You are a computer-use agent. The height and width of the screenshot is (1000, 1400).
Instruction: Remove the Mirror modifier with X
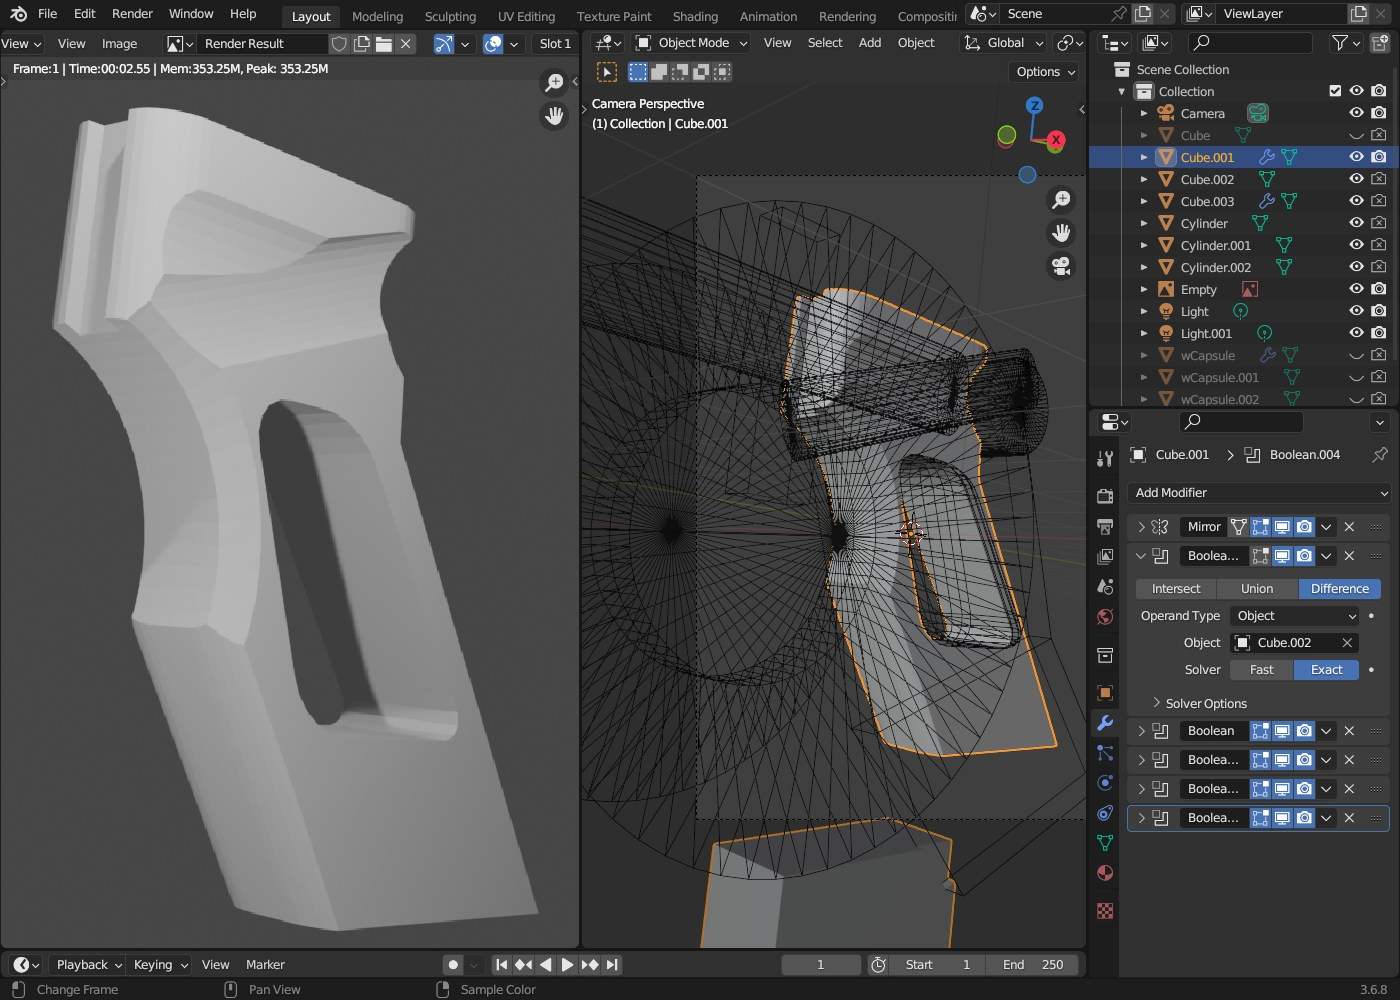click(1349, 526)
